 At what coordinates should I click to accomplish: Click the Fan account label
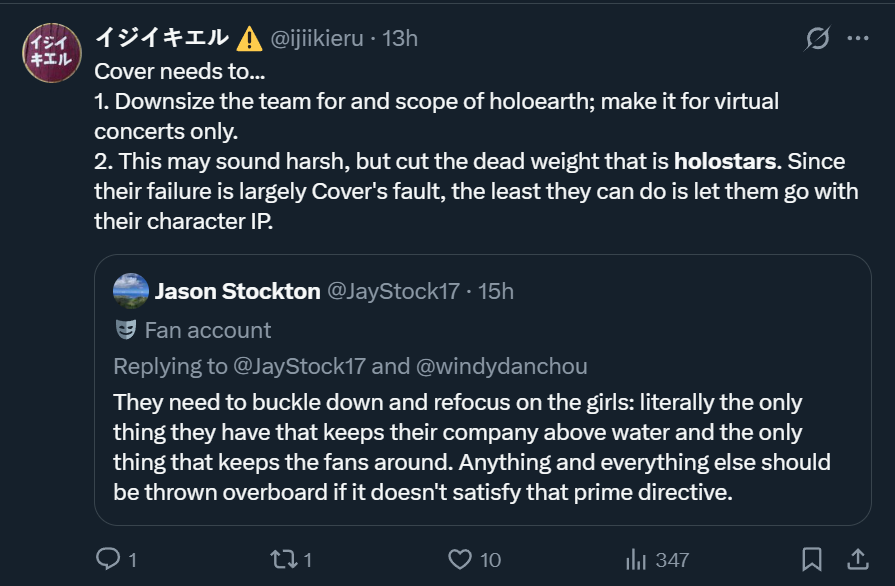[x=208, y=330]
